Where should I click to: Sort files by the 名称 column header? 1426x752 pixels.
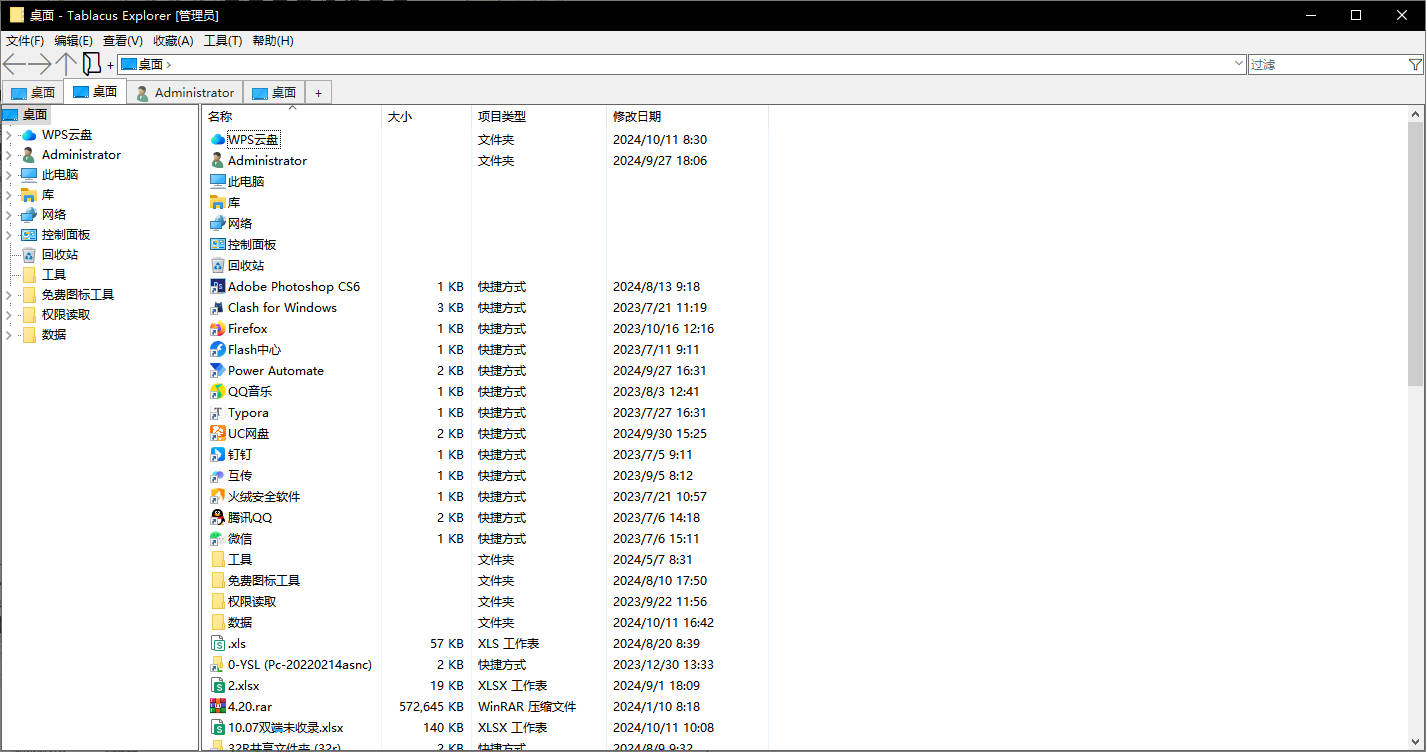tap(292, 117)
